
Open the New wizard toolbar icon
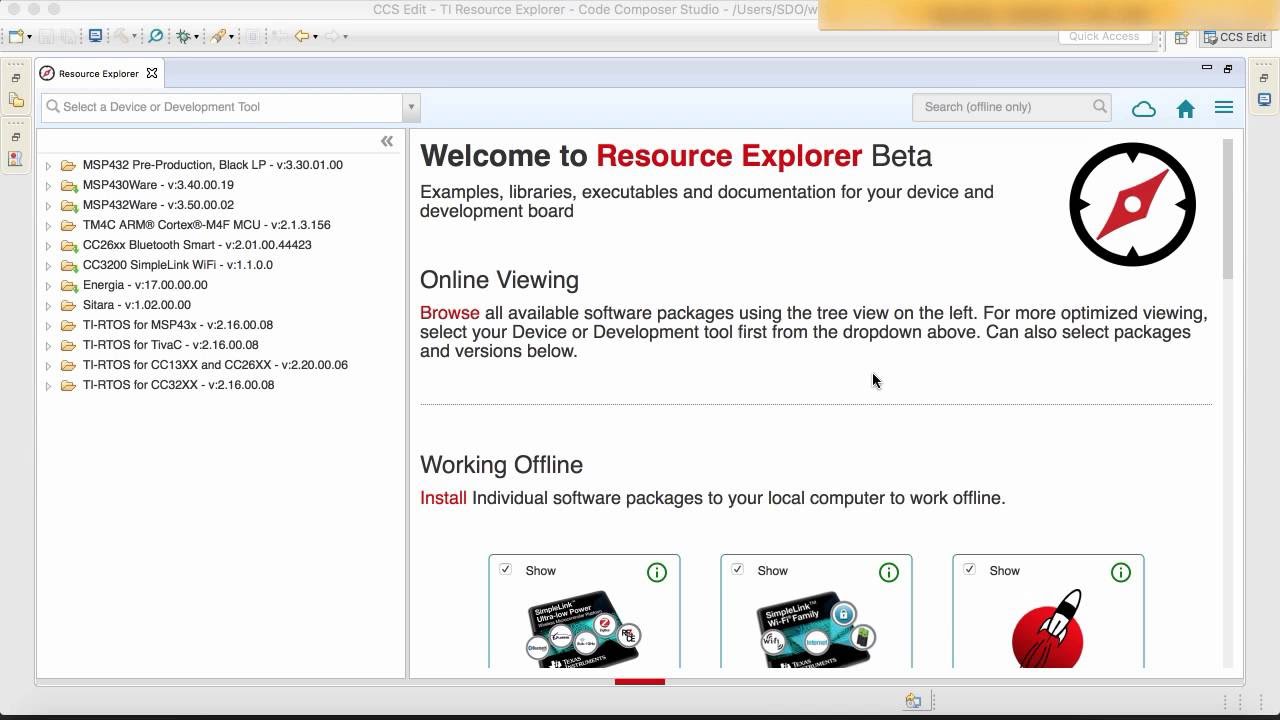[x=16, y=36]
